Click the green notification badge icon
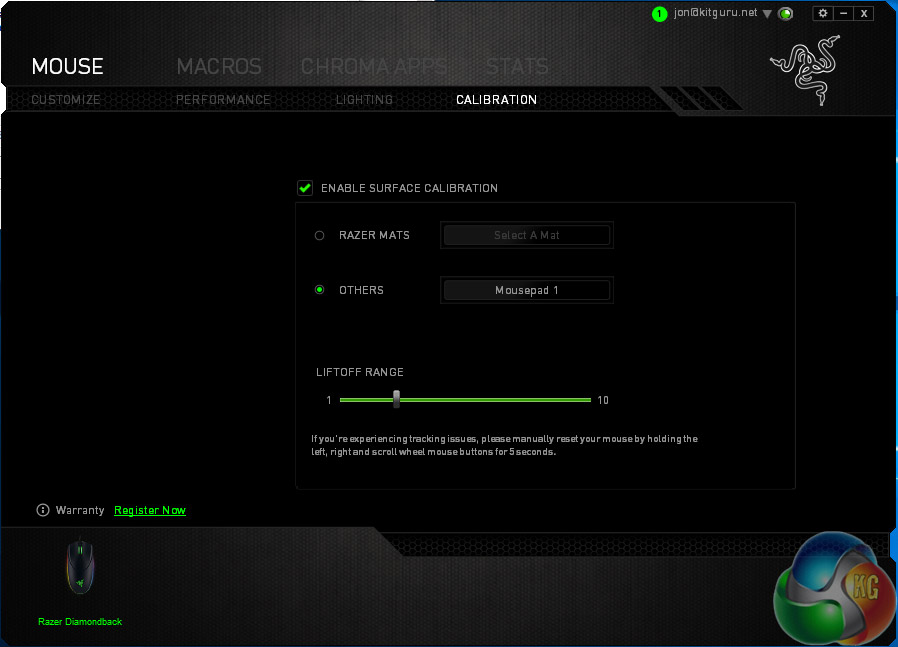898x647 pixels. pyautogui.click(x=659, y=14)
